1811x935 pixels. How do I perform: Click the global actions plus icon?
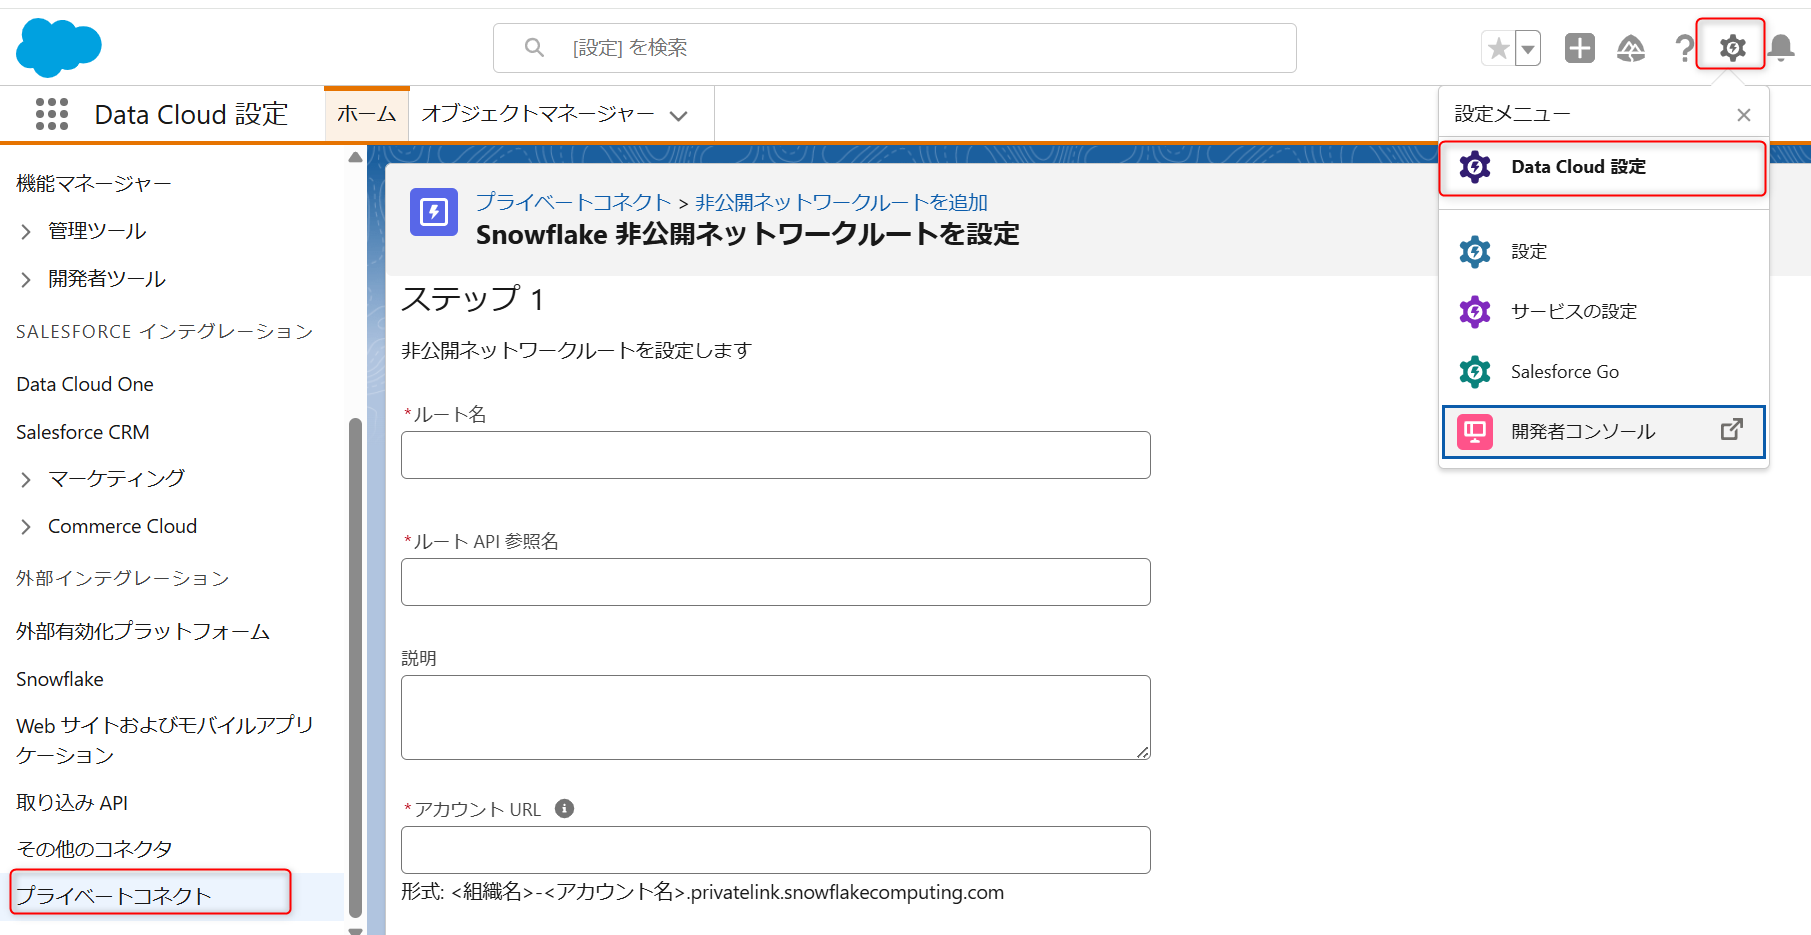(x=1580, y=48)
